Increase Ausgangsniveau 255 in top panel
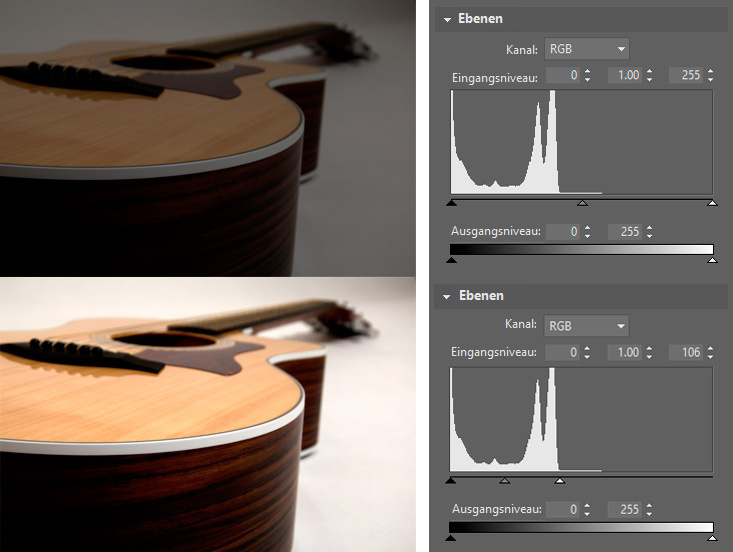 (649, 228)
